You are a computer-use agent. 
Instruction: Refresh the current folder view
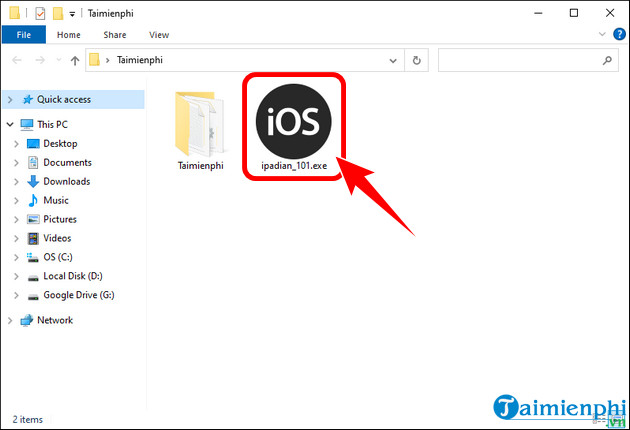(417, 60)
